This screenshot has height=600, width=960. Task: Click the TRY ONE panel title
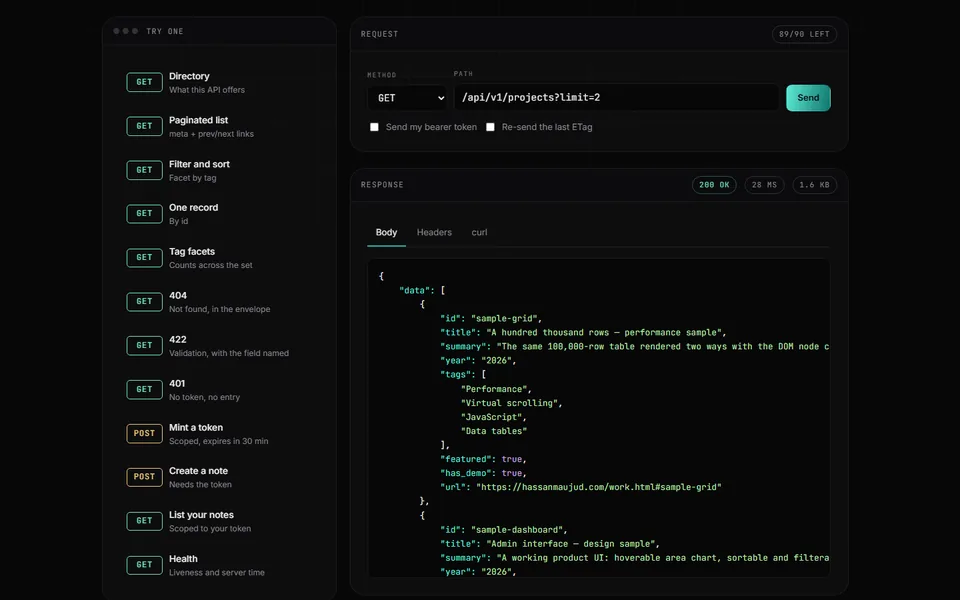click(x=165, y=31)
